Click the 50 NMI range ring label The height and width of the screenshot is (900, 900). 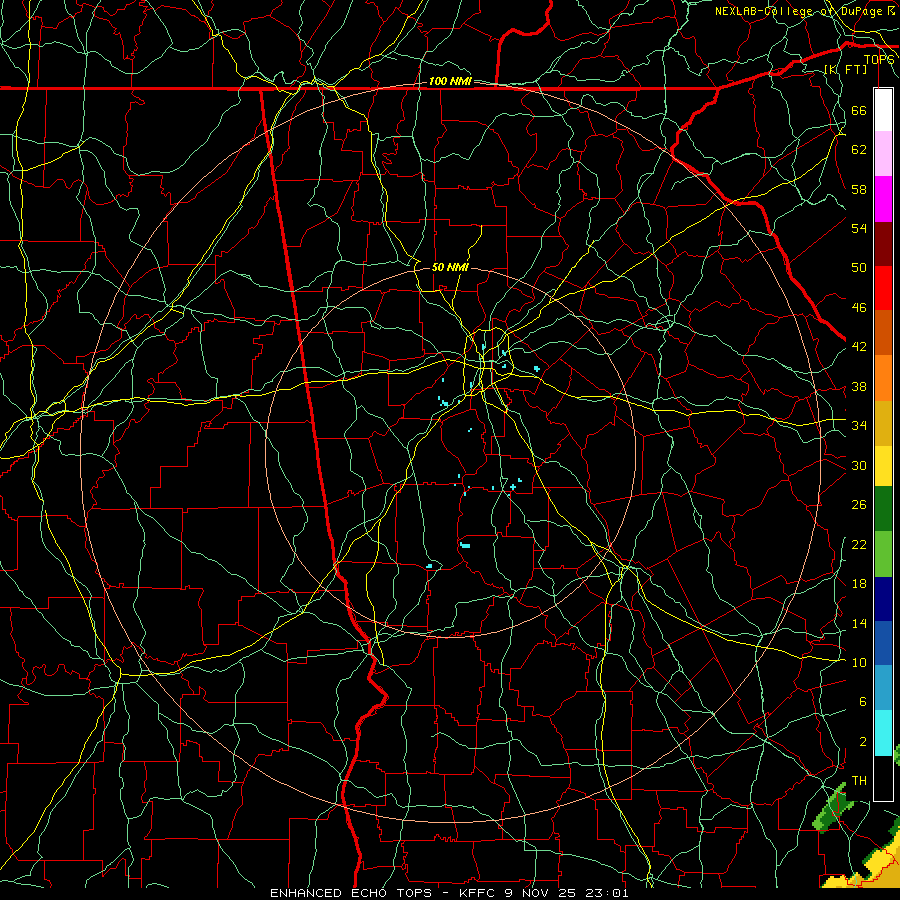[x=450, y=267]
